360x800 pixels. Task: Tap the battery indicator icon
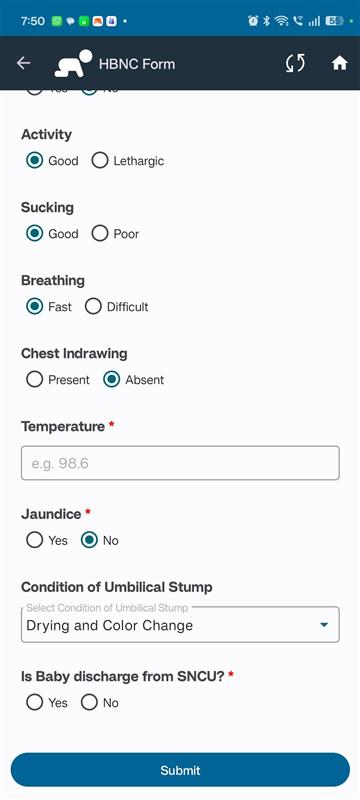335,21
